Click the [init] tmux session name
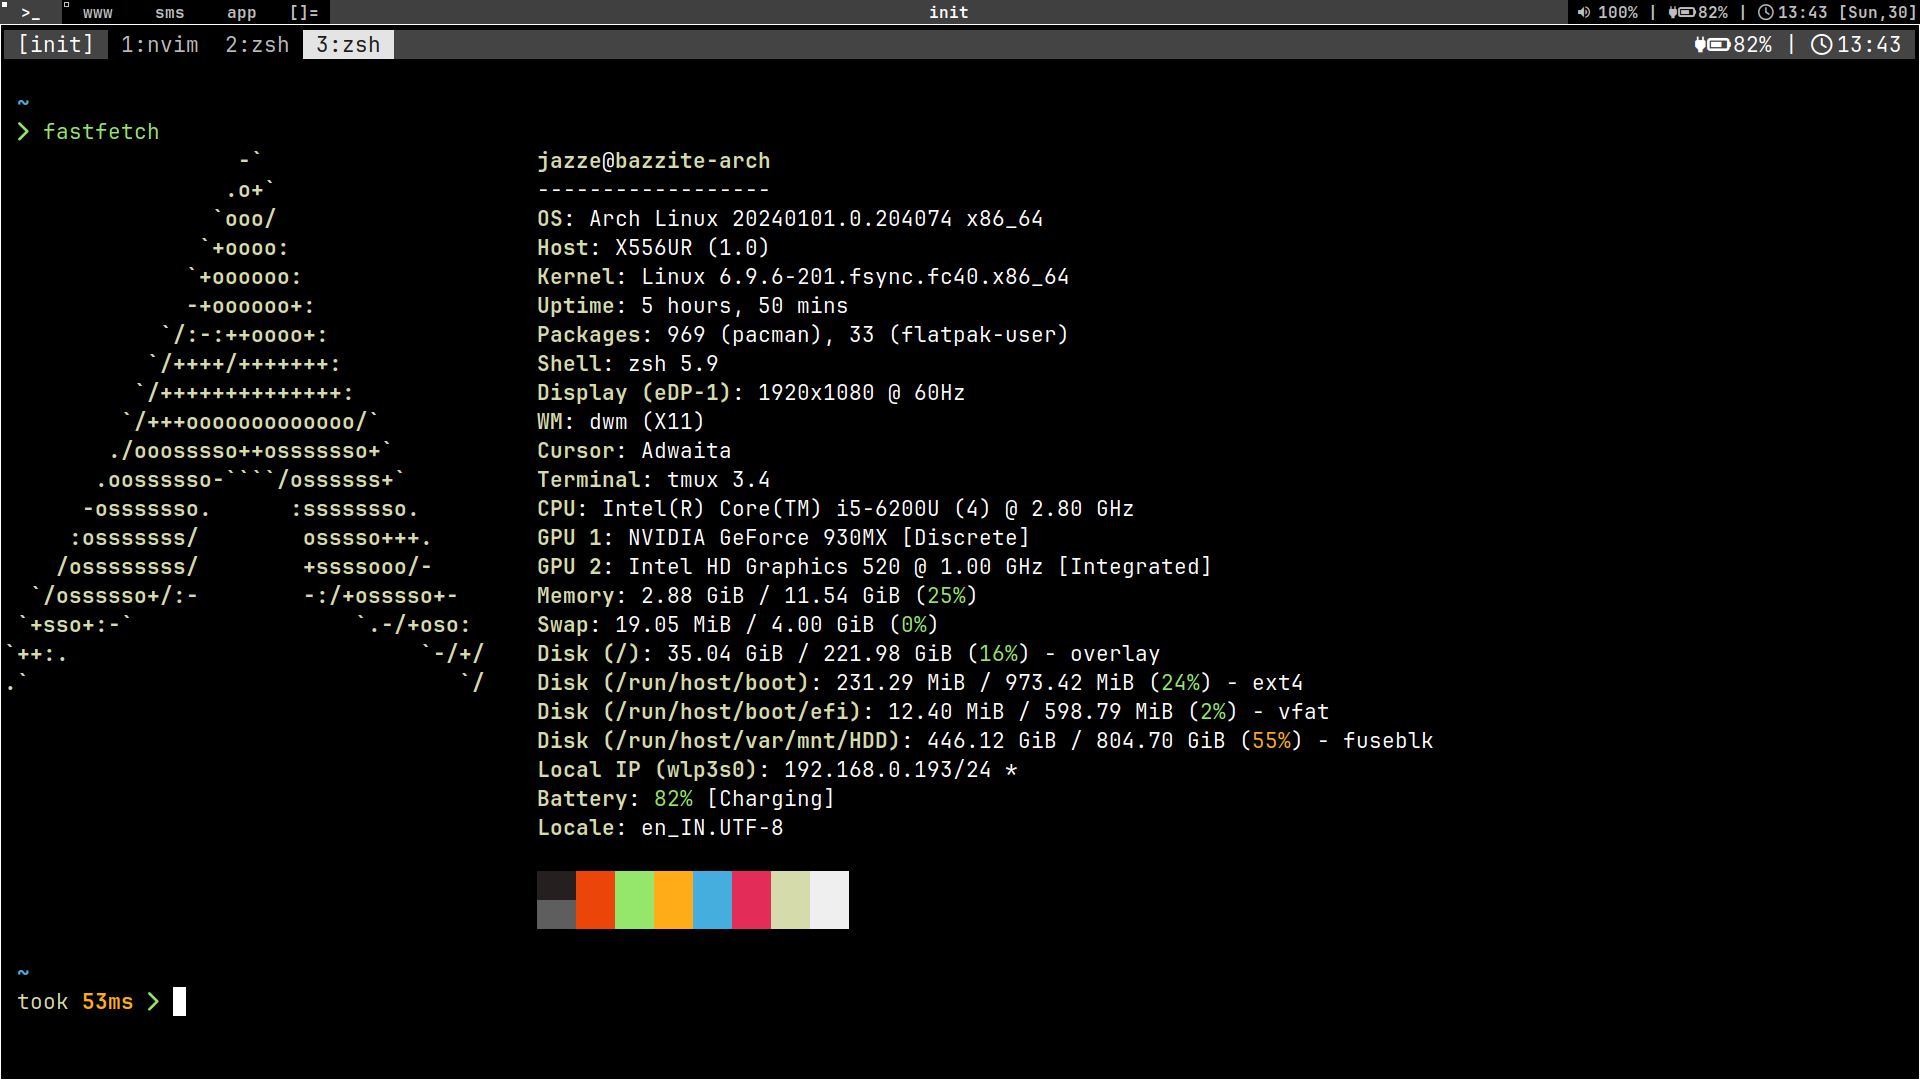The width and height of the screenshot is (1920, 1080). 56,45
